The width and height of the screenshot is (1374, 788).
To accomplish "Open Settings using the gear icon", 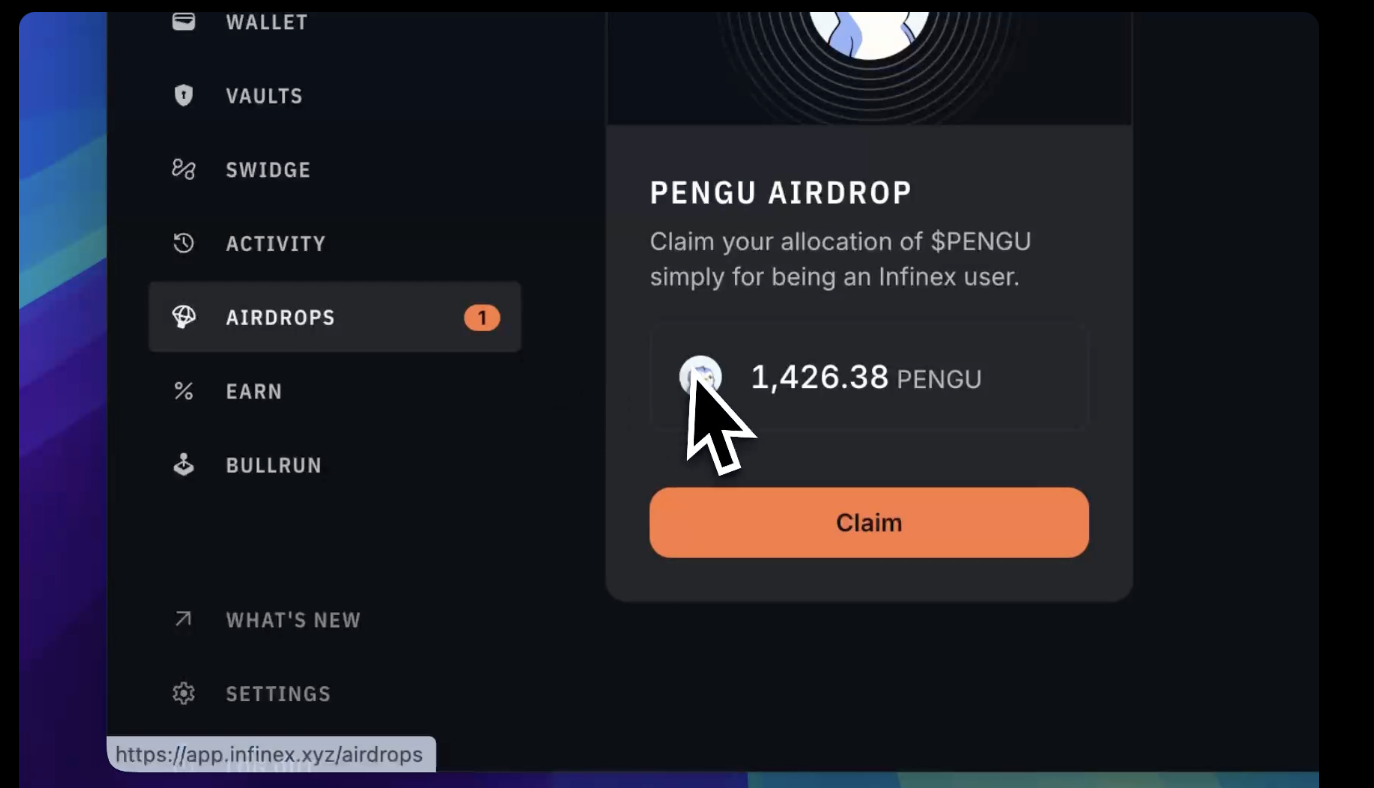I will tap(183, 693).
